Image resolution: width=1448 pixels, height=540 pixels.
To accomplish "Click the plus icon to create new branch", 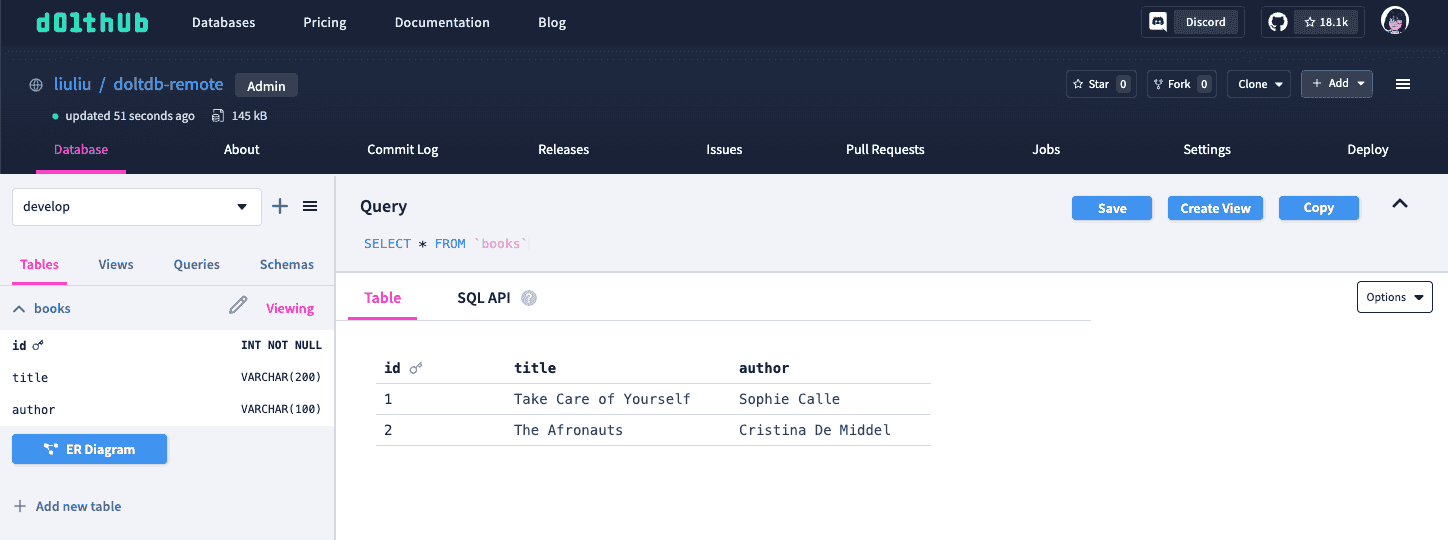I will (x=280, y=206).
